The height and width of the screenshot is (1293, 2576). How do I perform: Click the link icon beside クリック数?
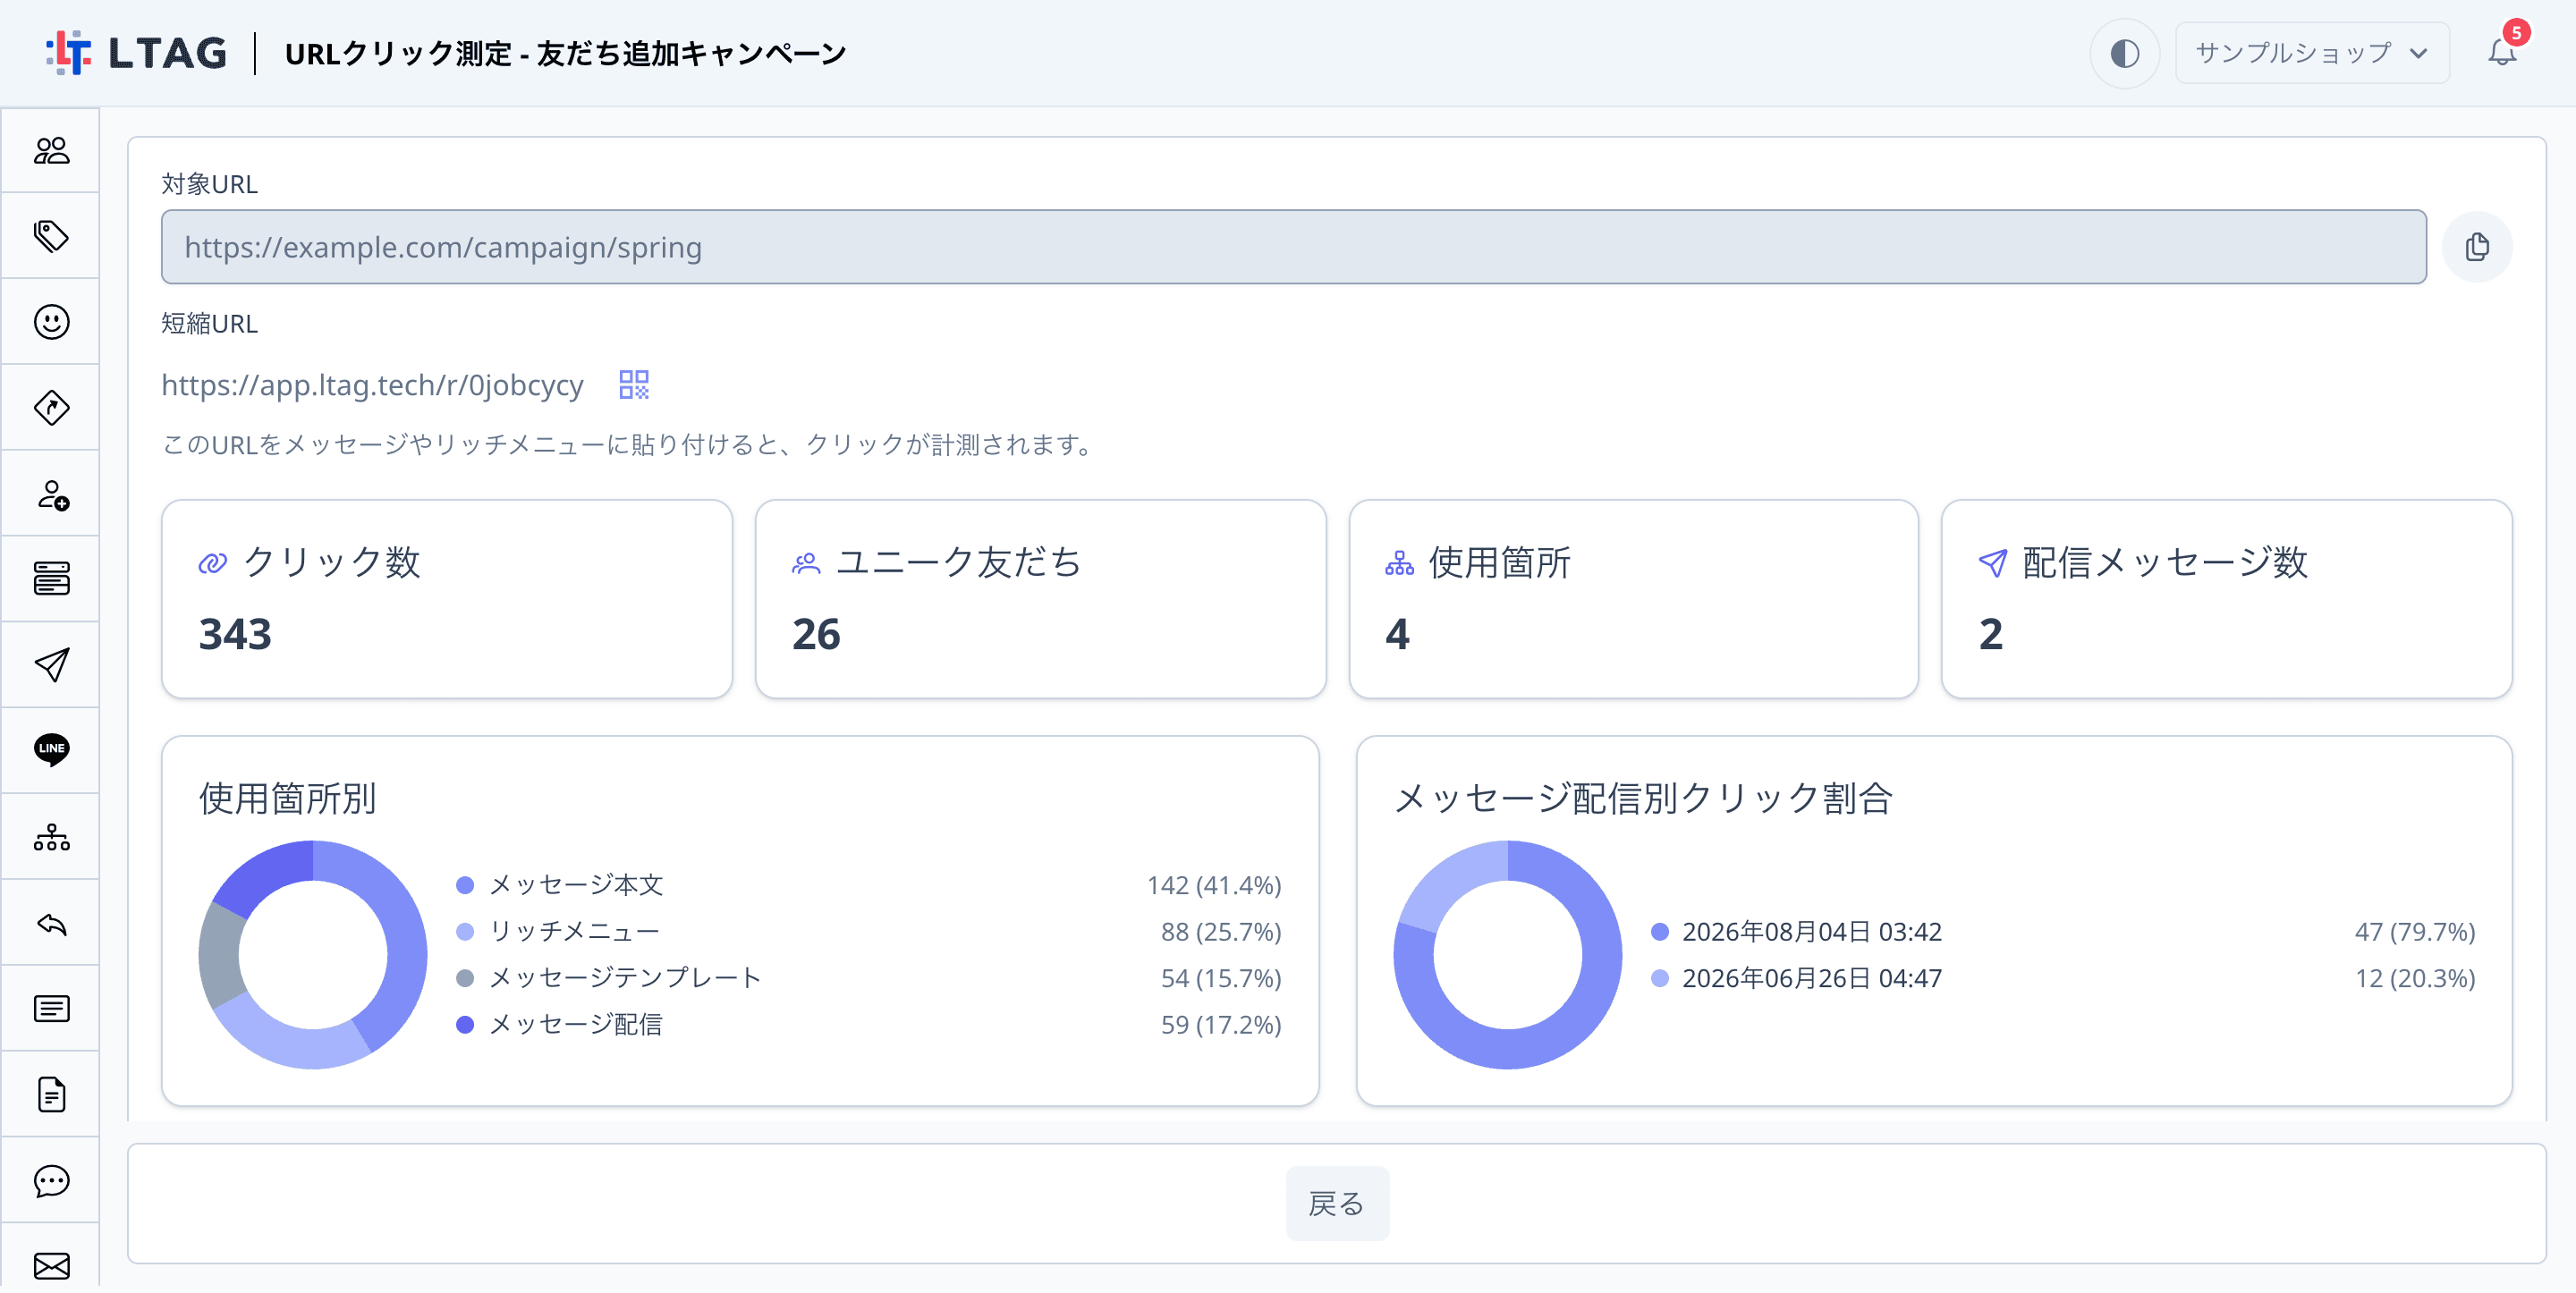212,563
